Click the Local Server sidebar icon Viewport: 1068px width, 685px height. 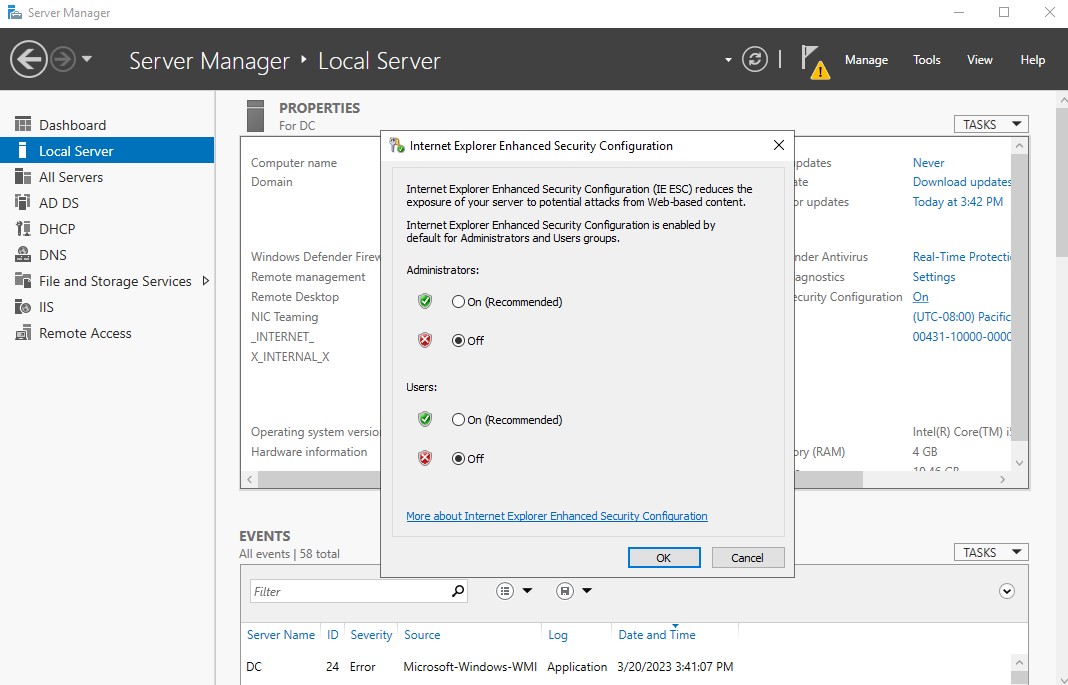pyautogui.click(x=22, y=150)
